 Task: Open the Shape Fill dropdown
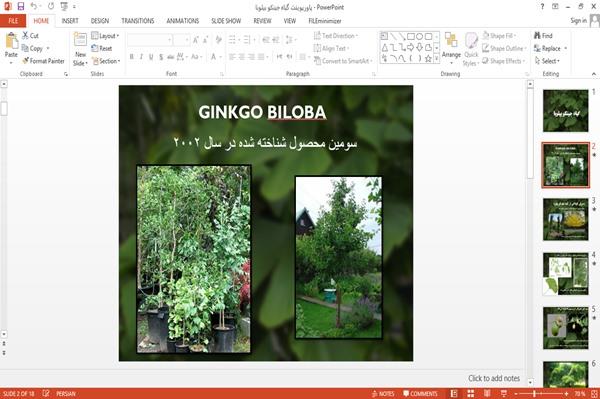499,36
